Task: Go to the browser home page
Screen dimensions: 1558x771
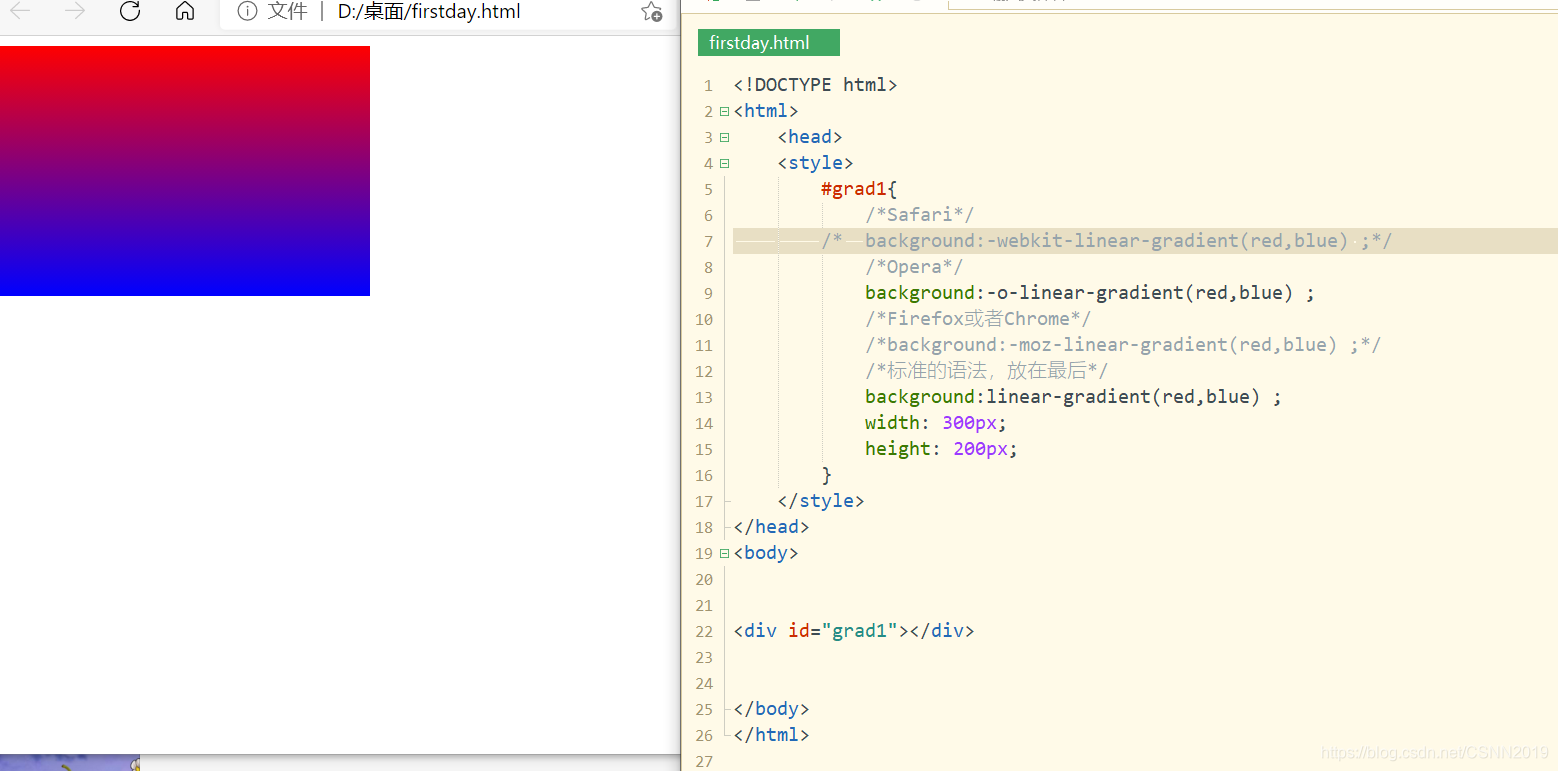Action: click(x=185, y=12)
